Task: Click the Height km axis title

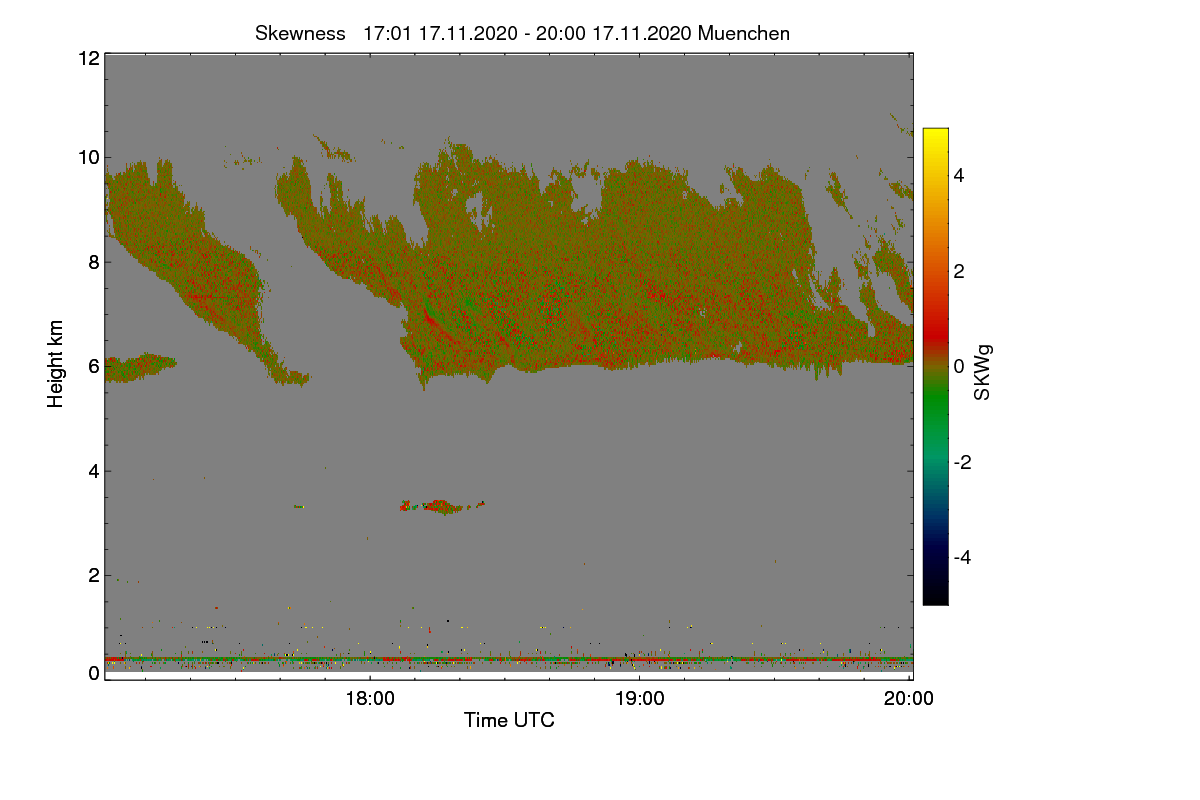Action: click(56, 363)
